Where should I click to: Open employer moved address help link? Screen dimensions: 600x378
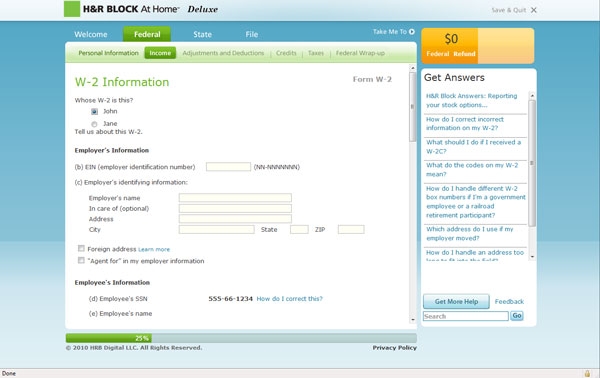[x=470, y=233]
